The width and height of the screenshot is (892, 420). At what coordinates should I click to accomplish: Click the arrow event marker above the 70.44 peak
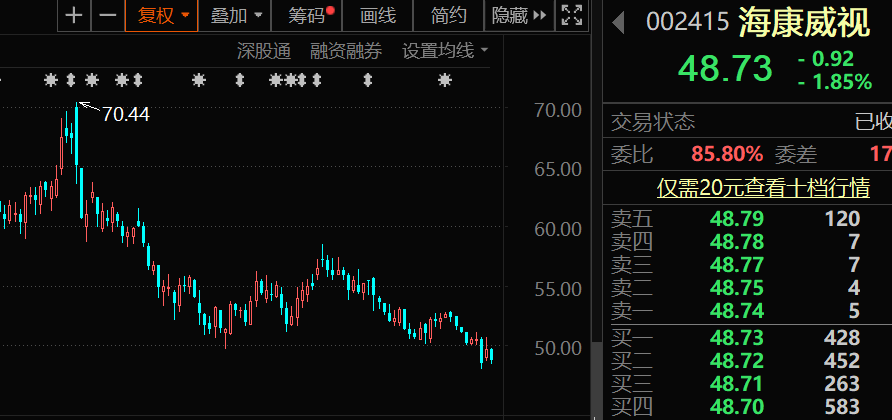tap(71, 80)
